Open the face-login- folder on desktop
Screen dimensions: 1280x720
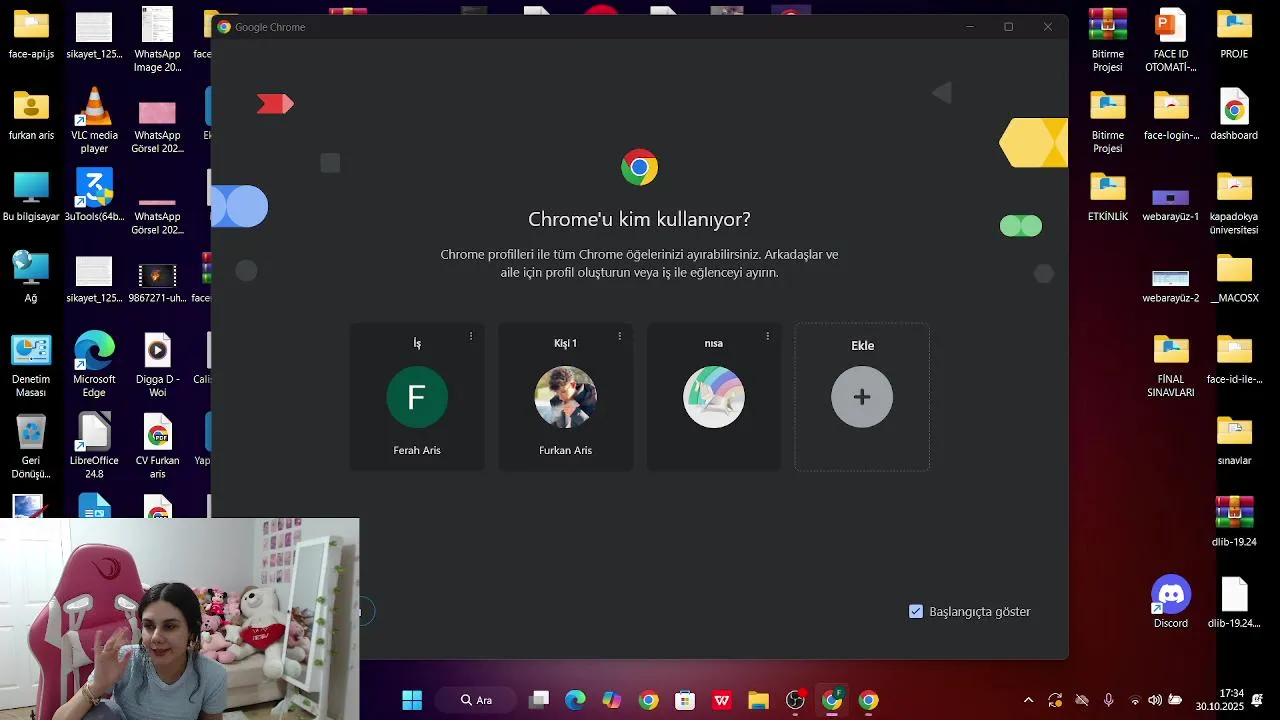coord(1171,115)
